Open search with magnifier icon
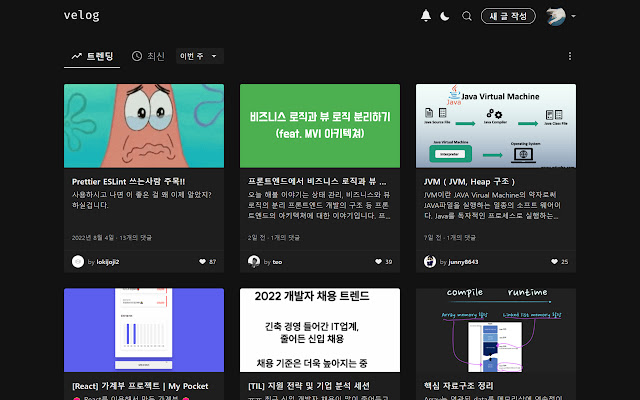Screen dimensions: 640x400 467,16
